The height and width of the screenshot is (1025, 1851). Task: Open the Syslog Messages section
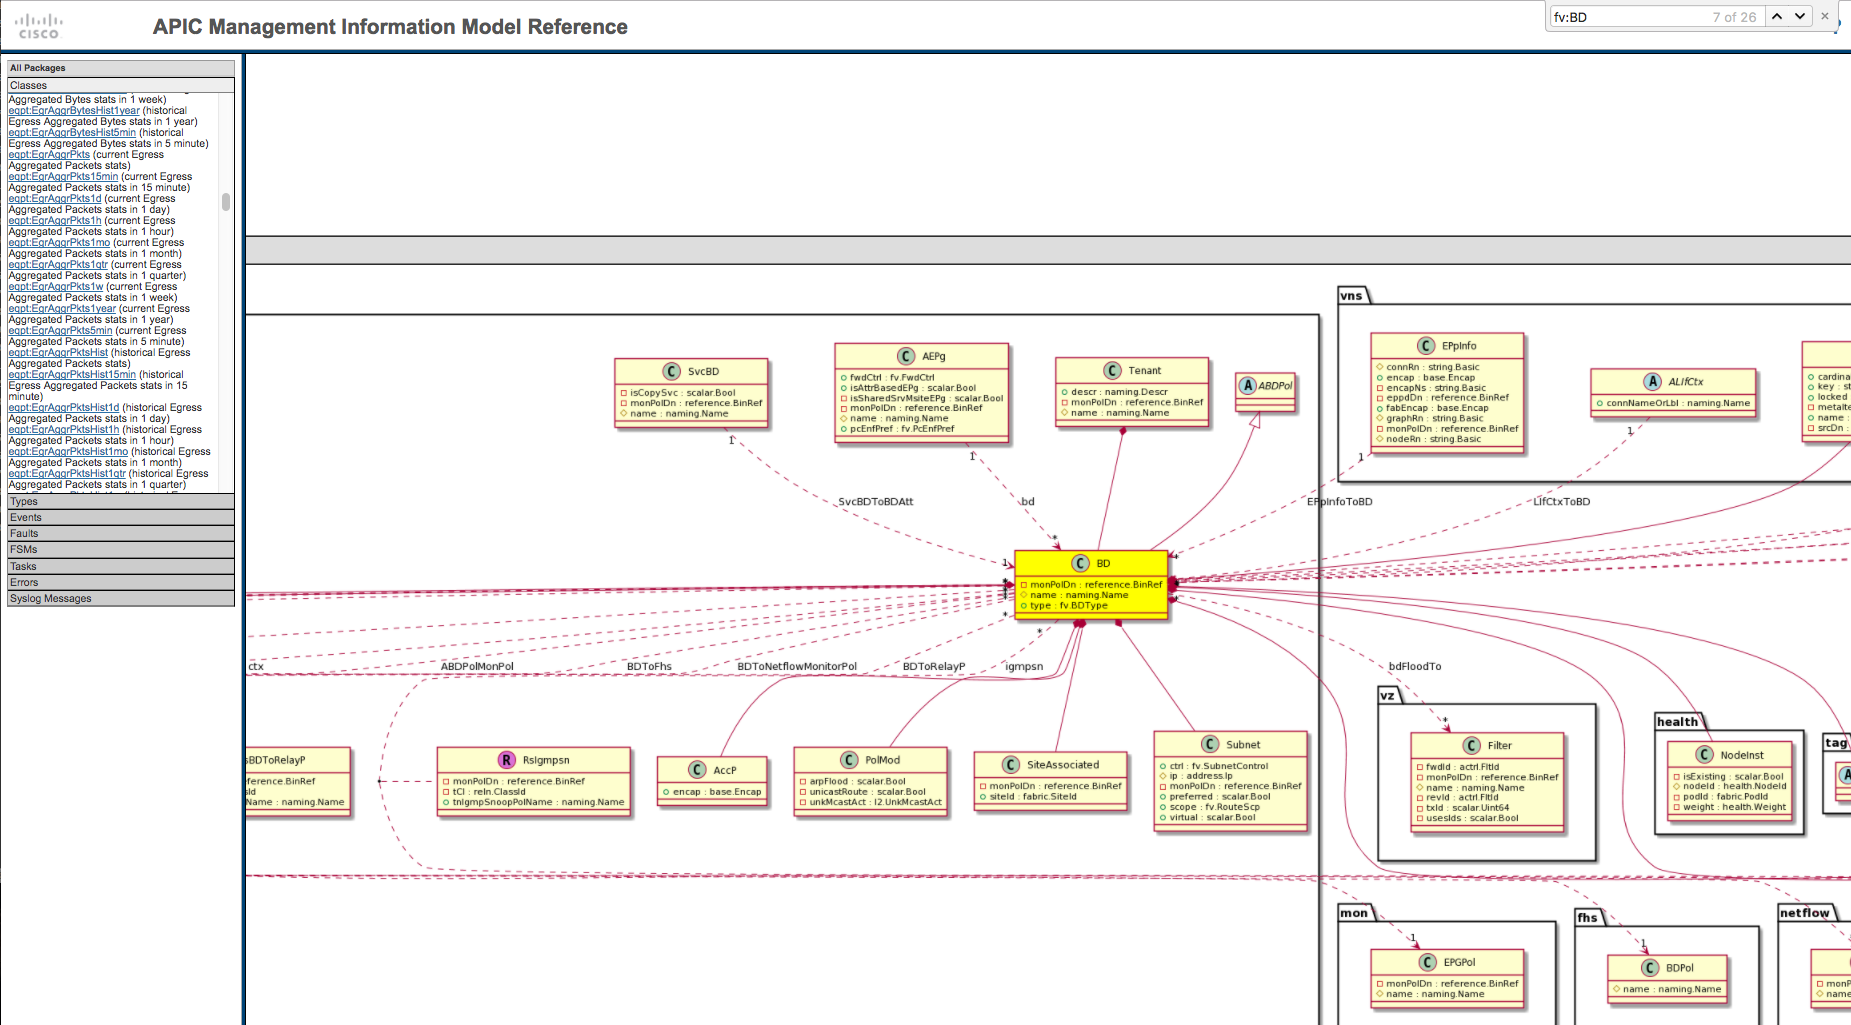[x=120, y=598]
